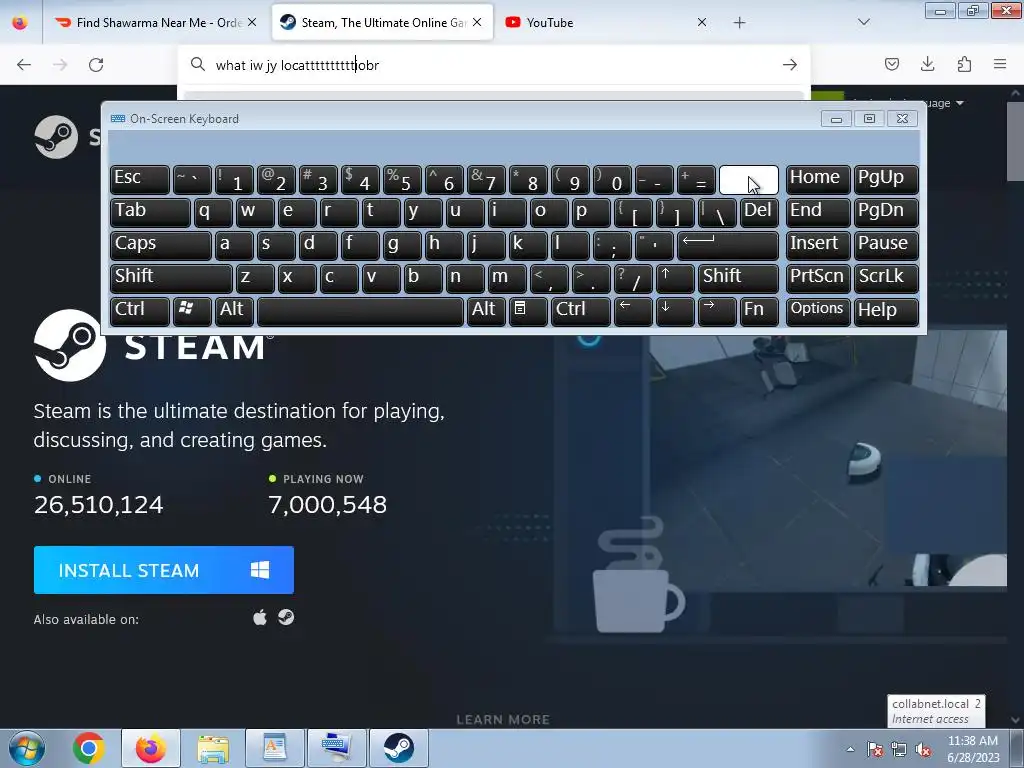Click the left arrow key on keyboard

[633, 312]
